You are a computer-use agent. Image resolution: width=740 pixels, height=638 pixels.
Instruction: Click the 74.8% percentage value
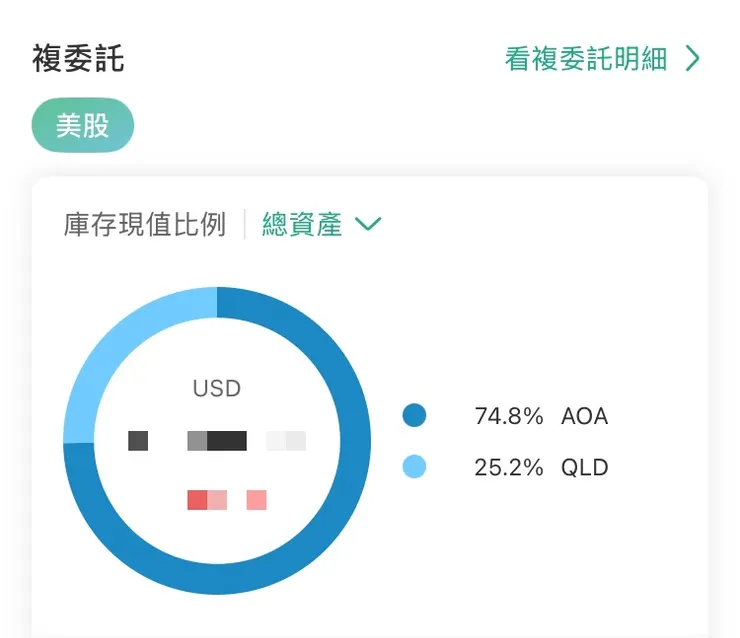508,416
